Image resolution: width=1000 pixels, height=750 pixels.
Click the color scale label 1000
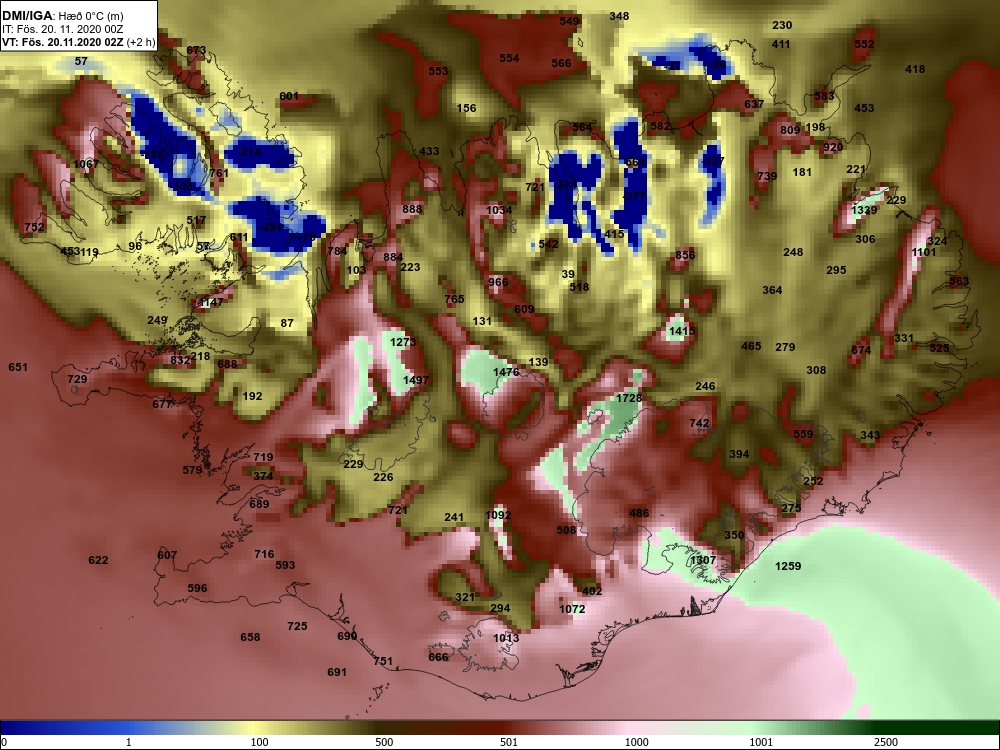(637, 742)
